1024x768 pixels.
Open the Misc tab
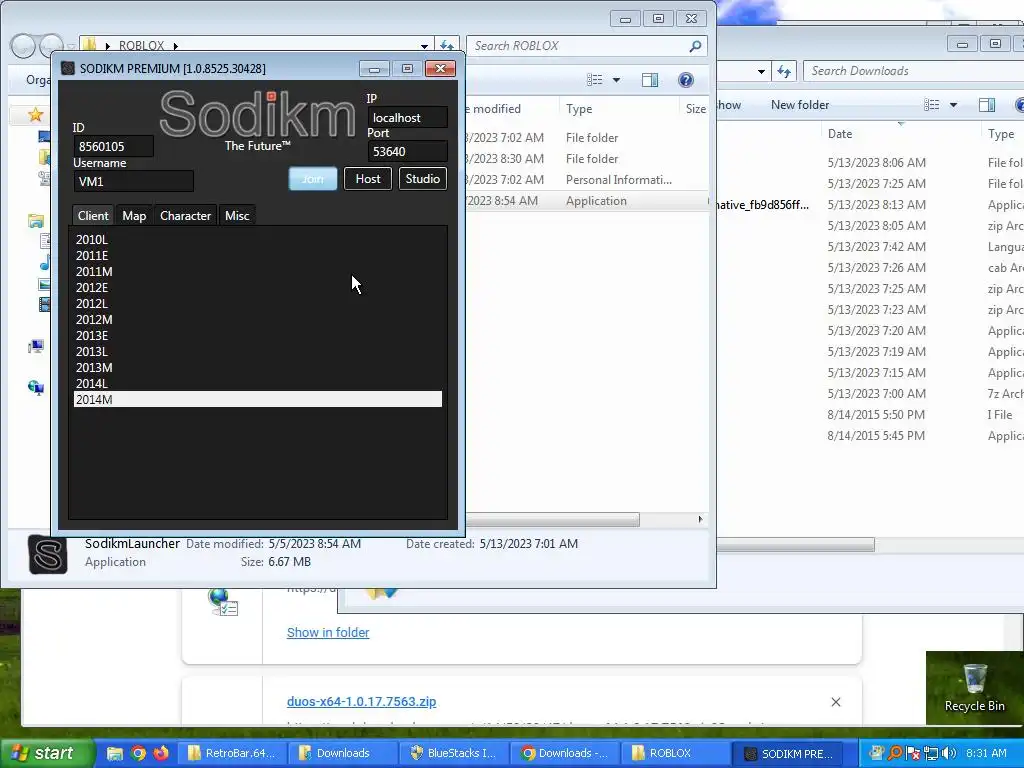pyautogui.click(x=237, y=216)
